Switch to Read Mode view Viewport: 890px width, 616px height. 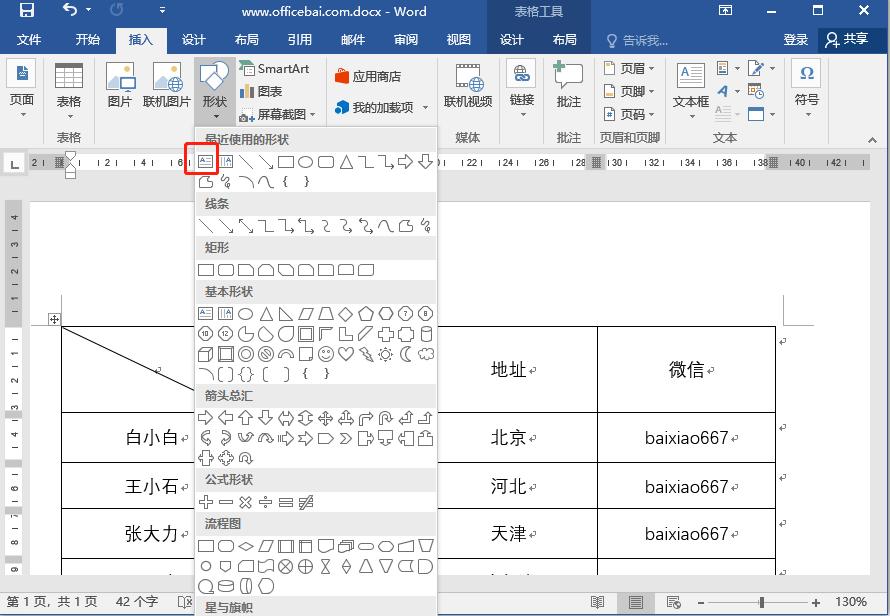coord(598,603)
